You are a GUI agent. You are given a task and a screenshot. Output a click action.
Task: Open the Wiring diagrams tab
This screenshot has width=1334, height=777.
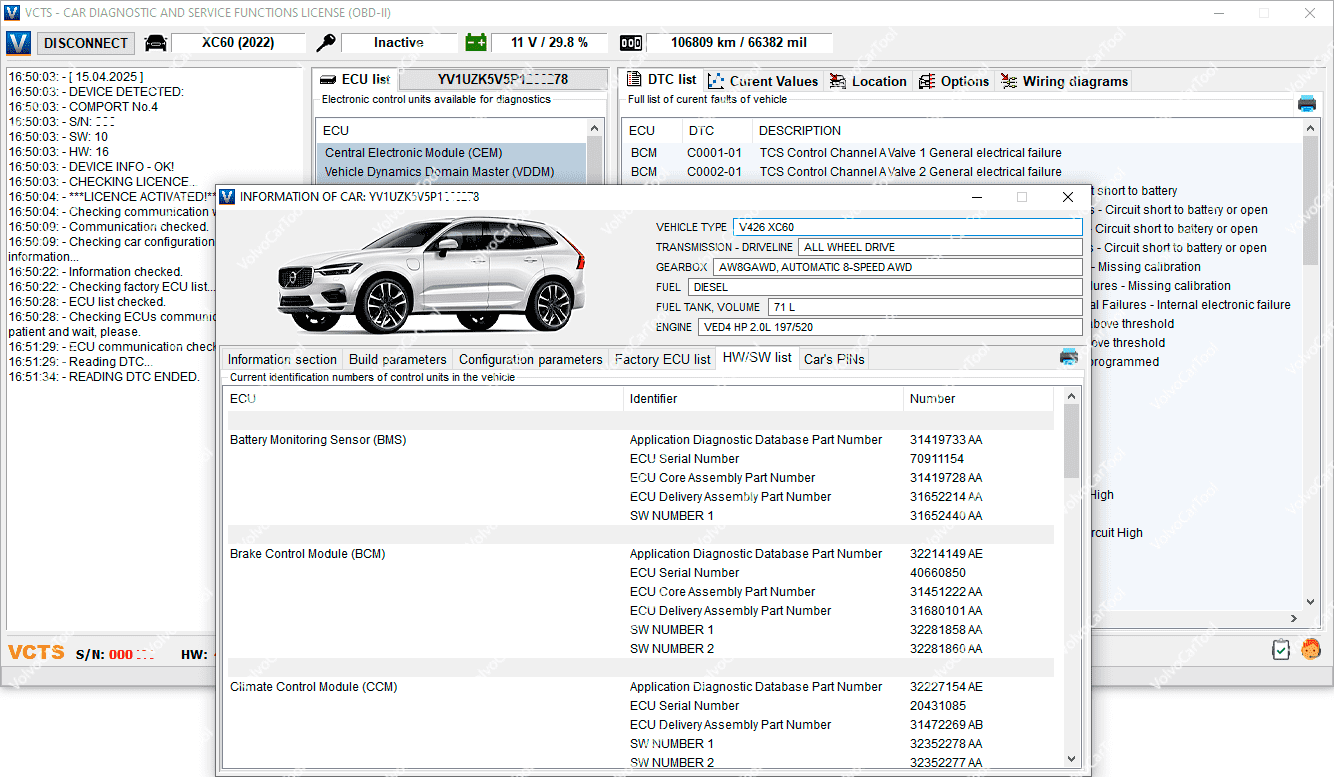[1065, 81]
